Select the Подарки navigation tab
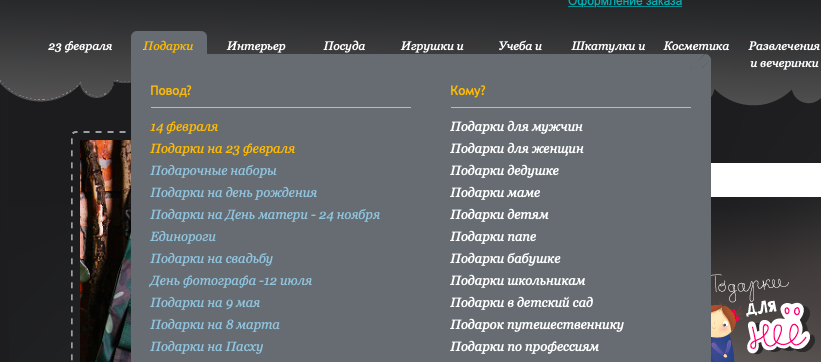Image resolution: width=821 pixels, height=362 pixels. click(168, 46)
